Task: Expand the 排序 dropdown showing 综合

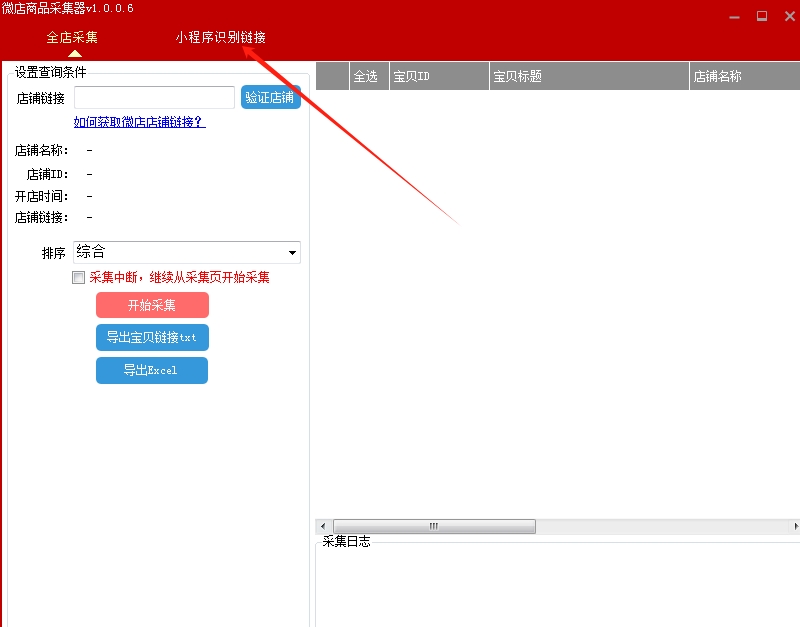Action: pyautogui.click(x=187, y=252)
